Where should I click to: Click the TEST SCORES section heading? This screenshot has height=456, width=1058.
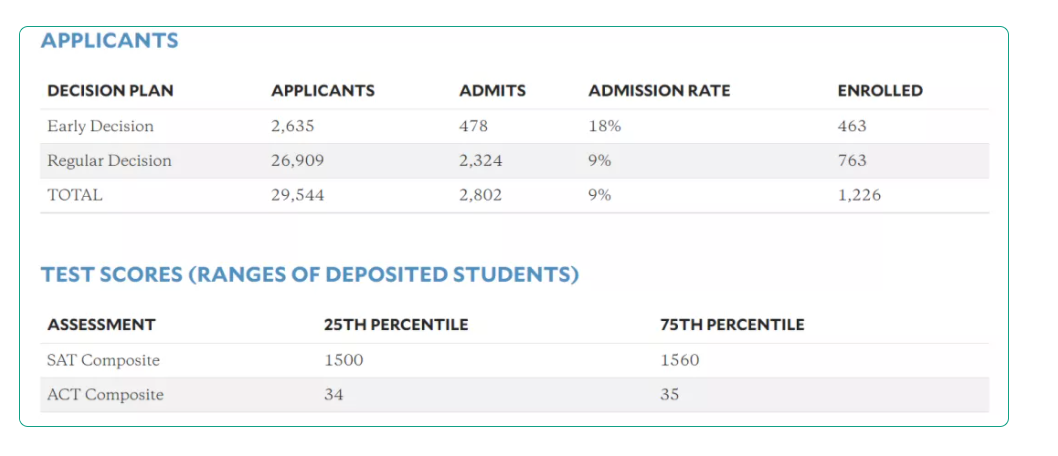310,275
